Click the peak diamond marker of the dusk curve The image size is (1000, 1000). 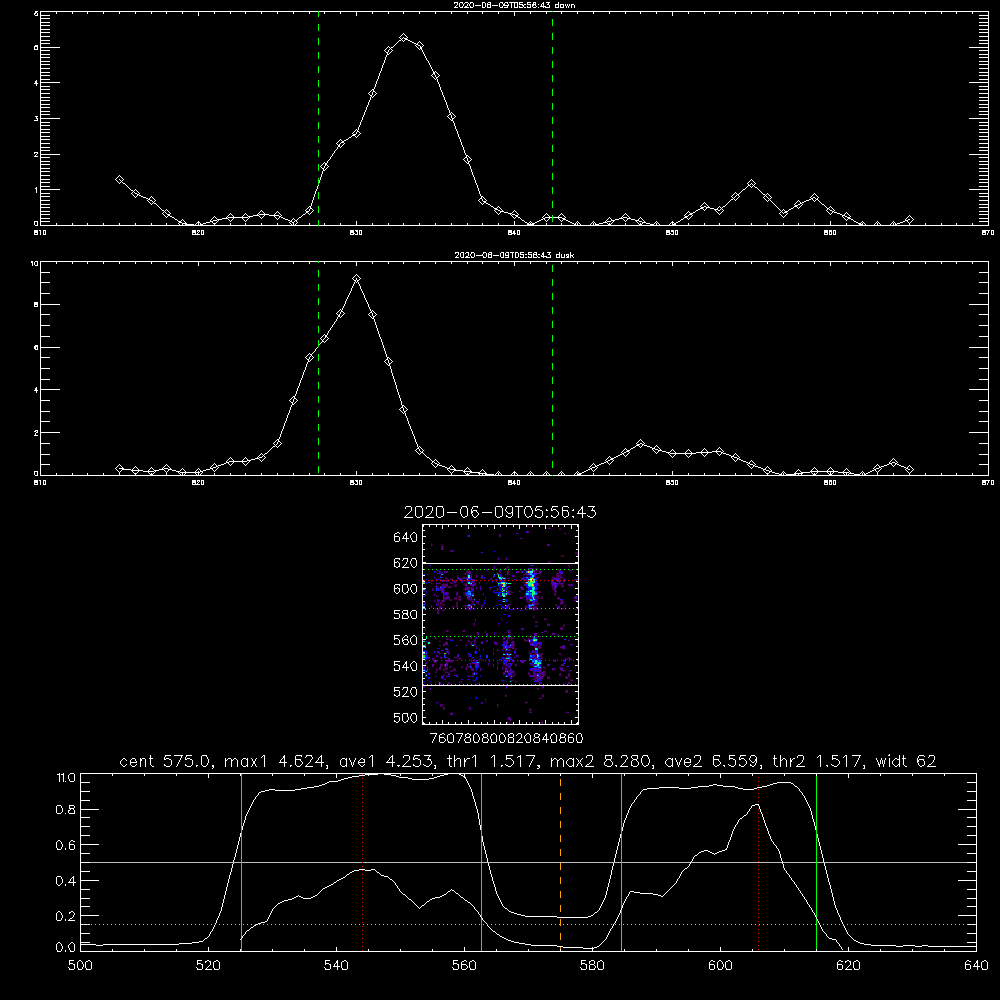(357, 279)
